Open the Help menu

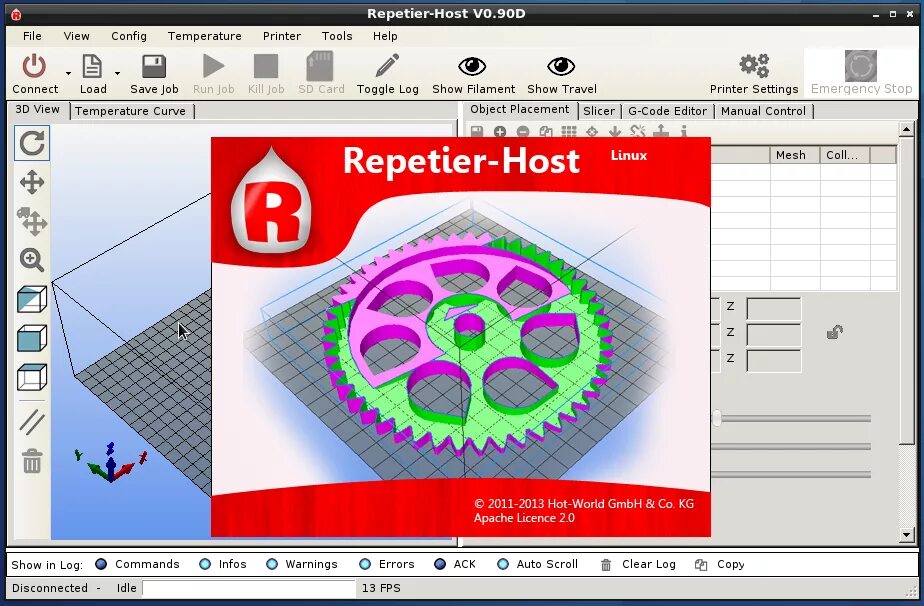[x=385, y=36]
